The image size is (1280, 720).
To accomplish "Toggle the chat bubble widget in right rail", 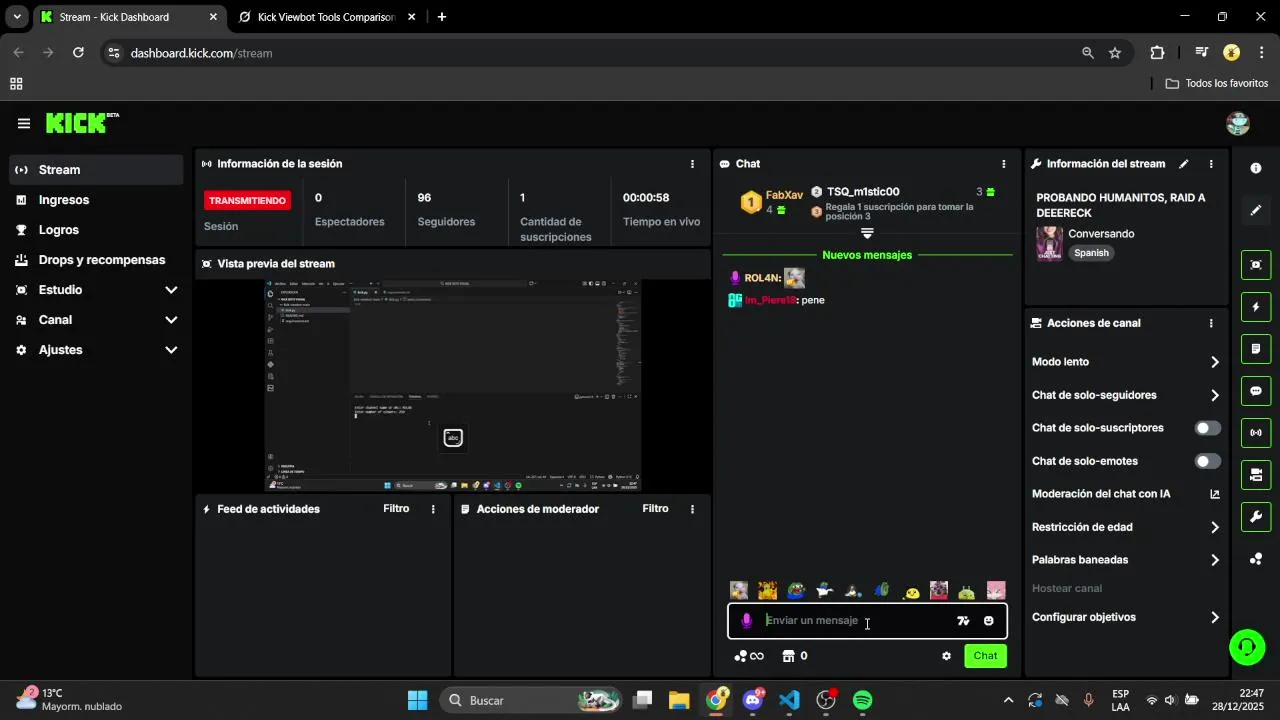I will 1256,391.
